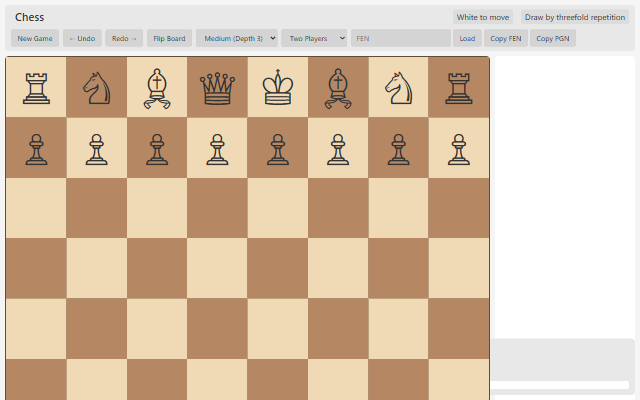Screen dimensions: 640x400
Task: Focus the FEN input field
Action: (x=401, y=38)
